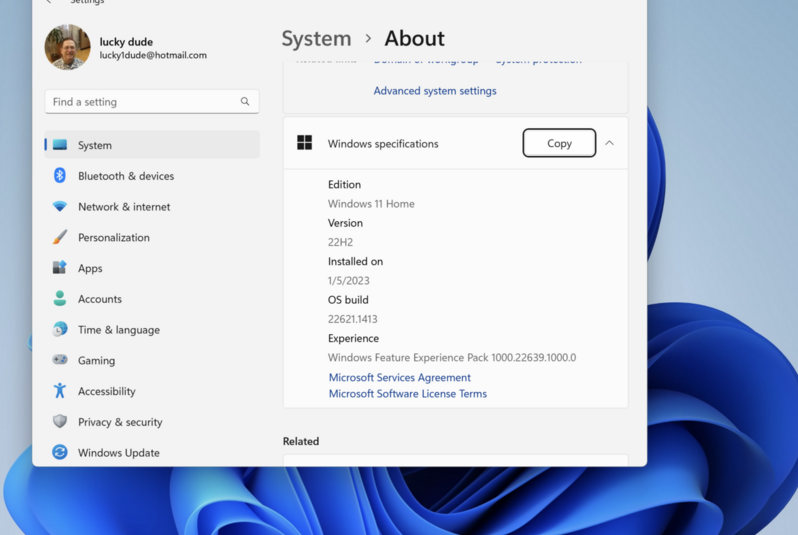The width and height of the screenshot is (798, 535).
Task: Focus the Find a setting search box
Action: coord(152,102)
